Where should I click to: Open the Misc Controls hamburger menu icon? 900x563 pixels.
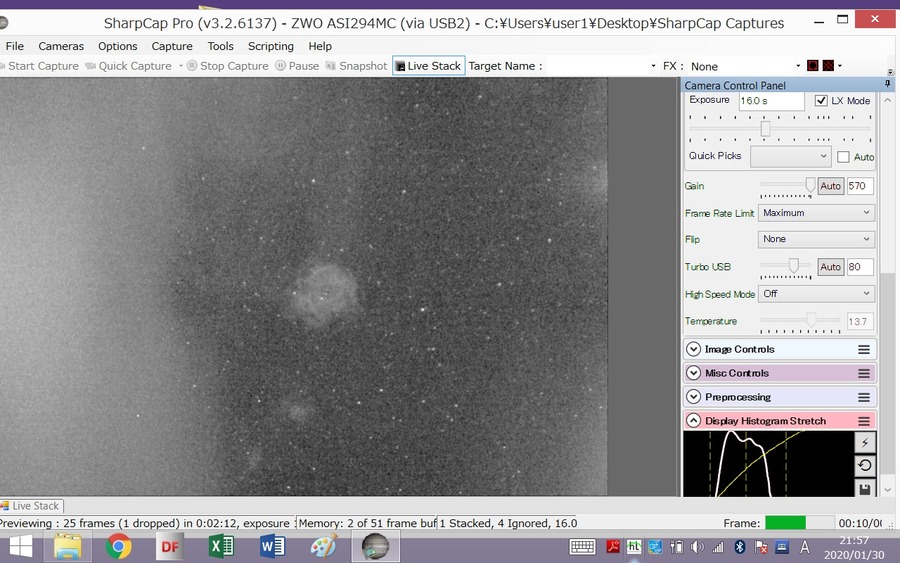(864, 374)
